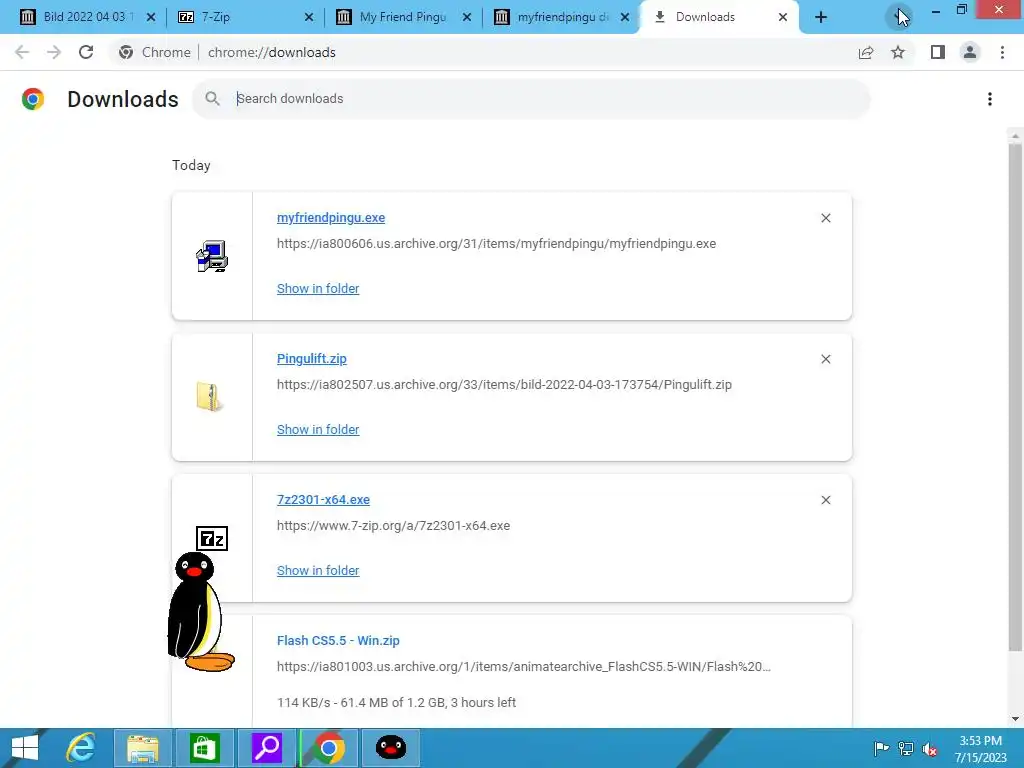The width and height of the screenshot is (1024, 768).
Task: Open the Windows Start button
Action: [25, 748]
